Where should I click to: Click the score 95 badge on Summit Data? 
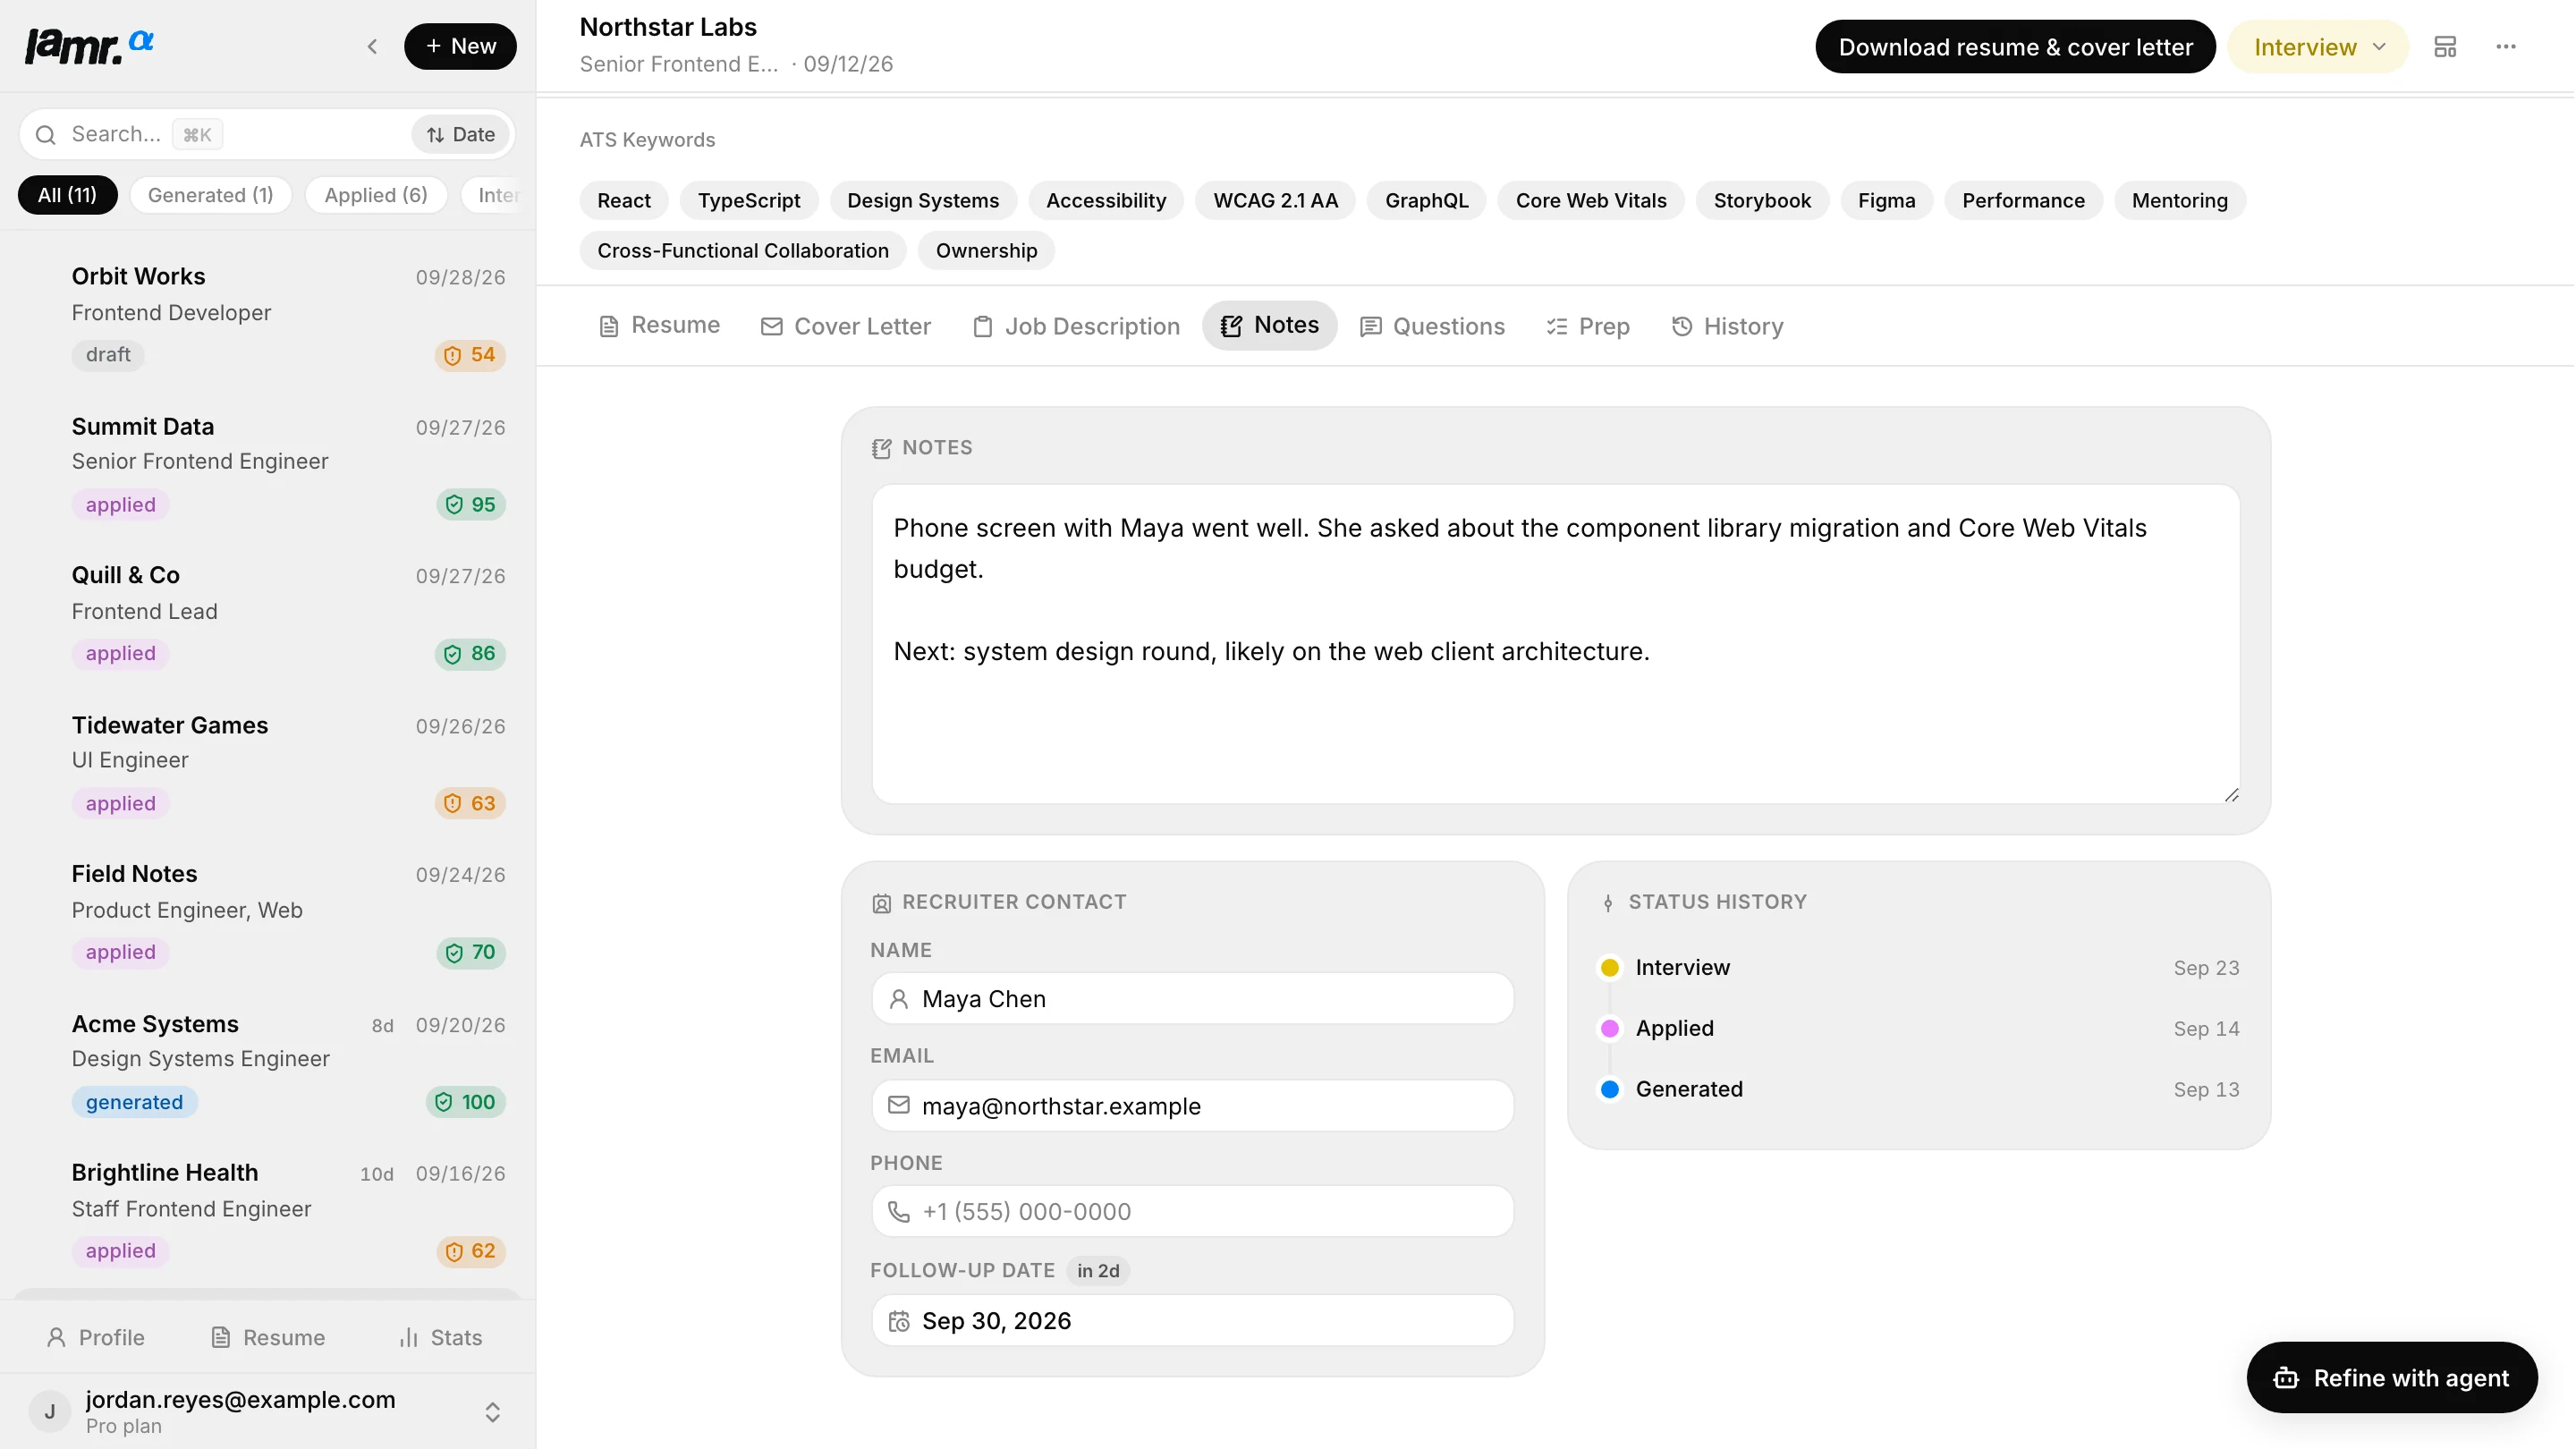pos(471,505)
